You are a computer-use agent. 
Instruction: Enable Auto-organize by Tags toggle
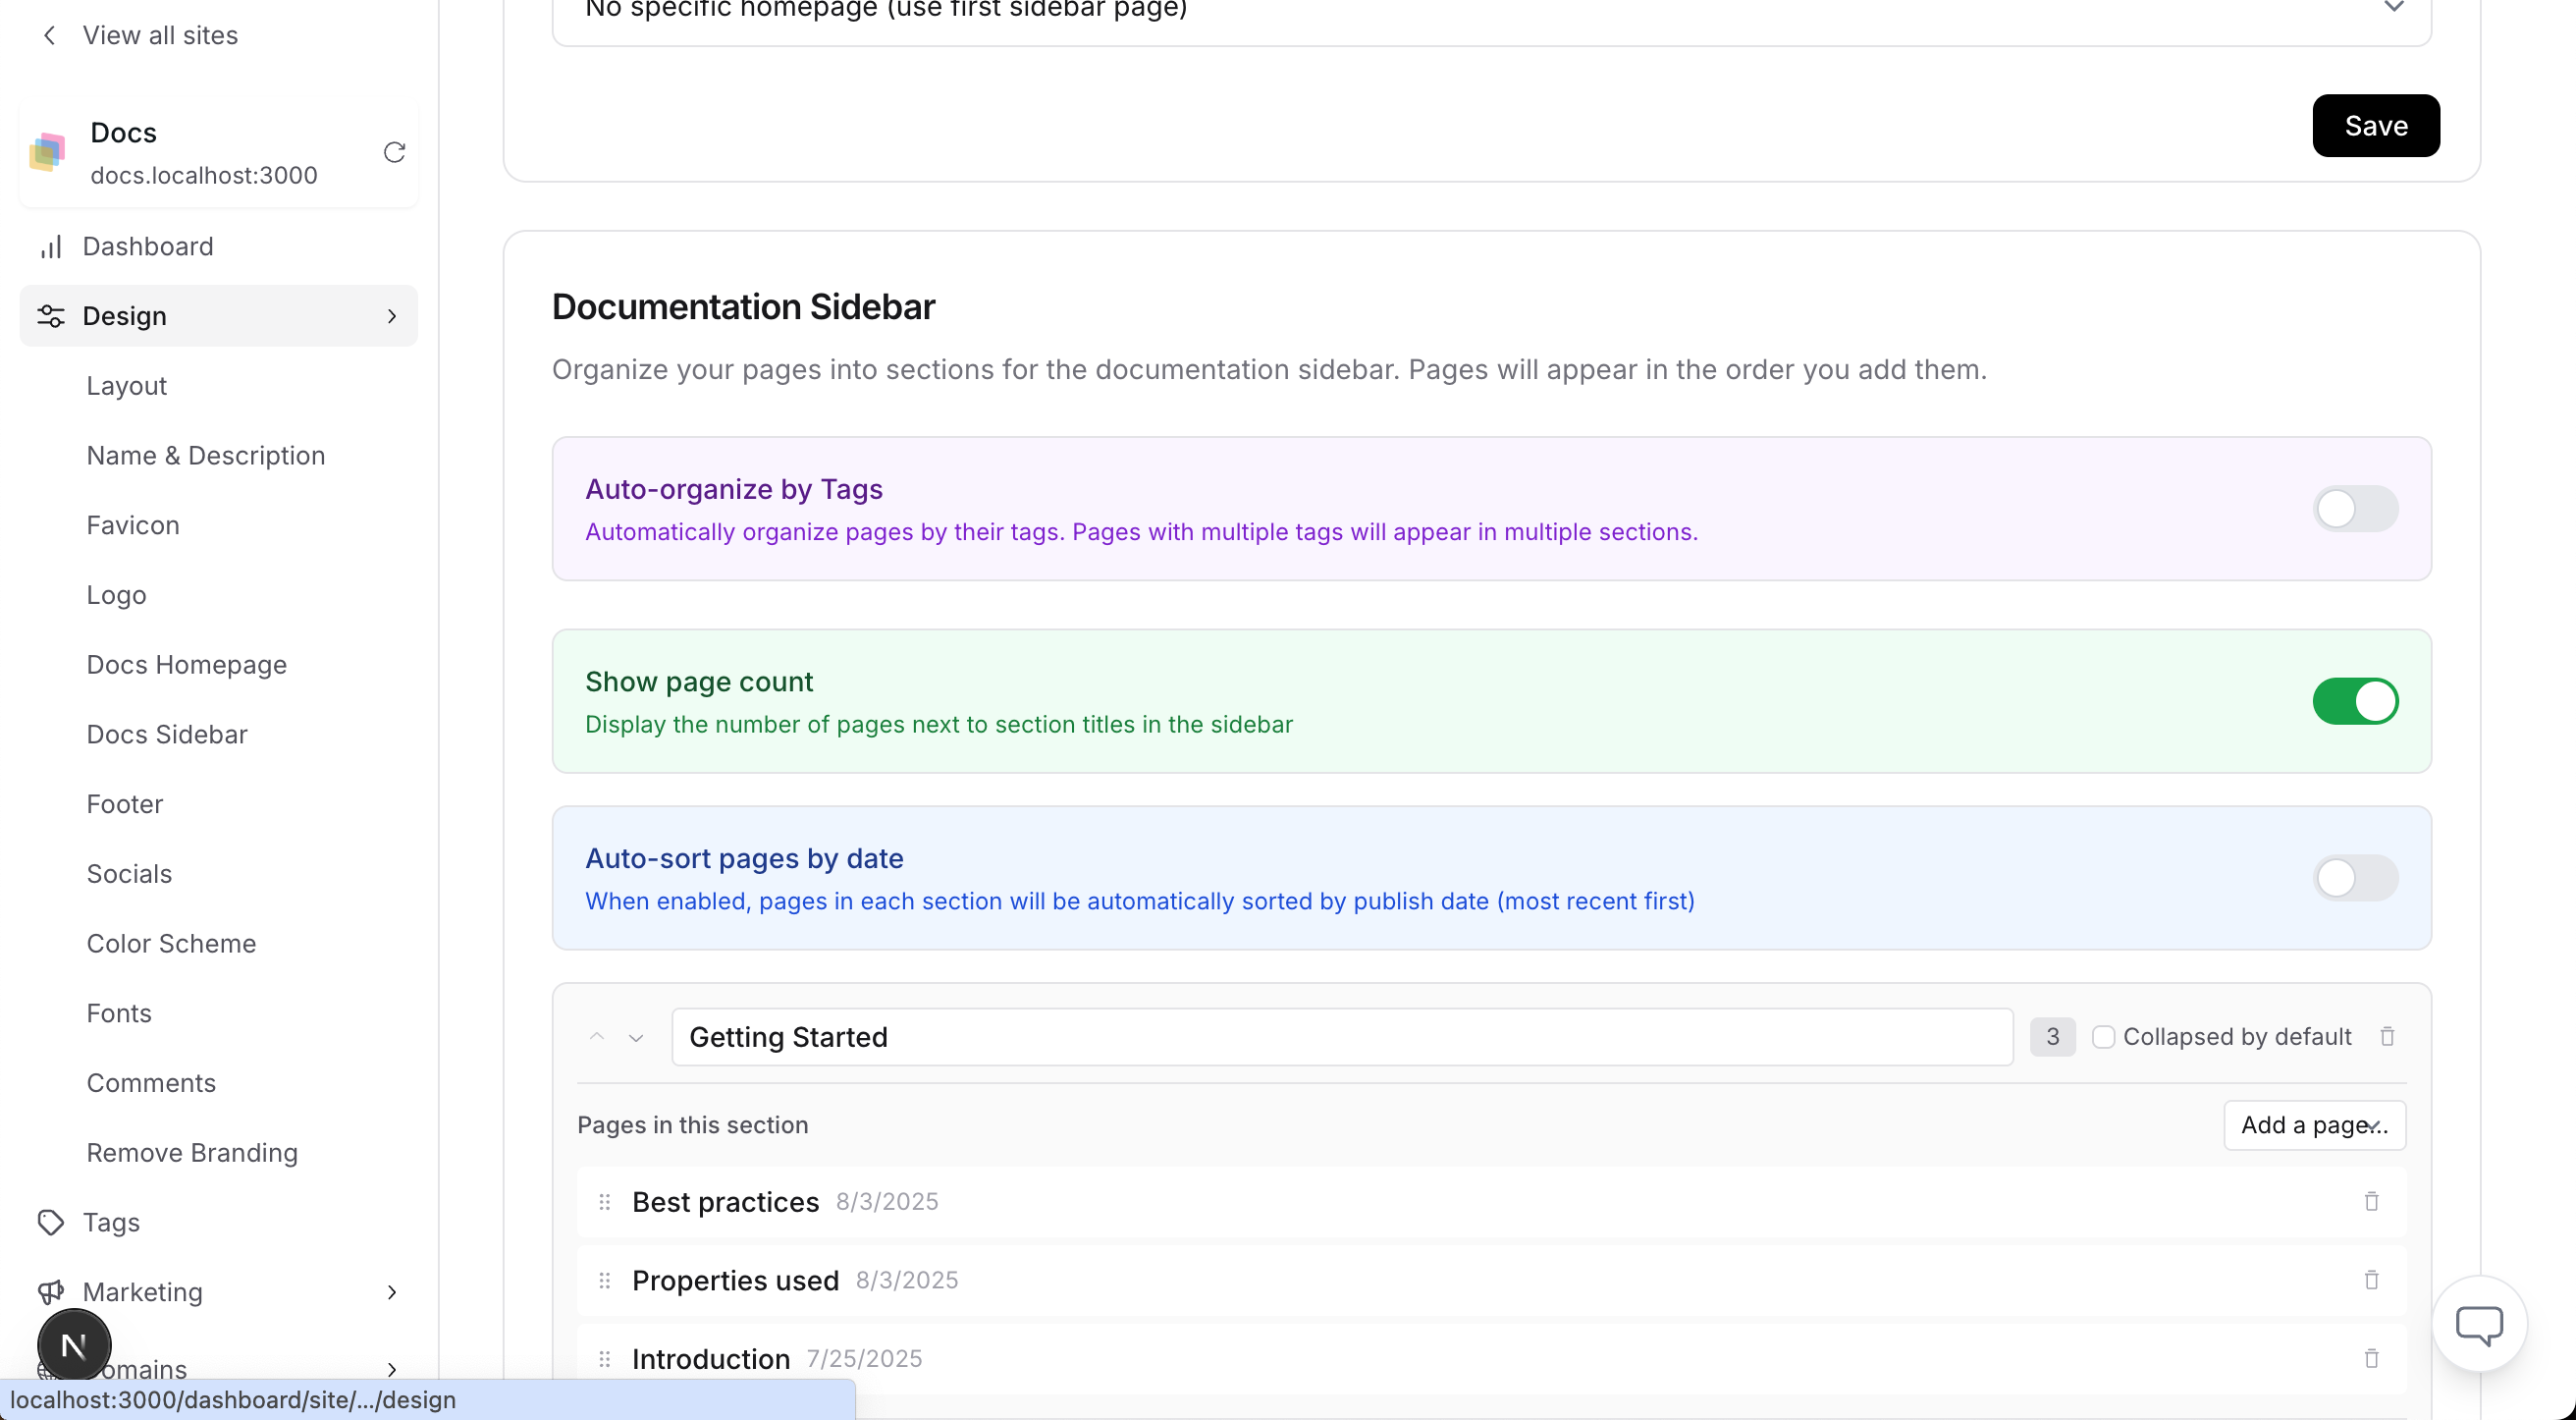point(2355,509)
